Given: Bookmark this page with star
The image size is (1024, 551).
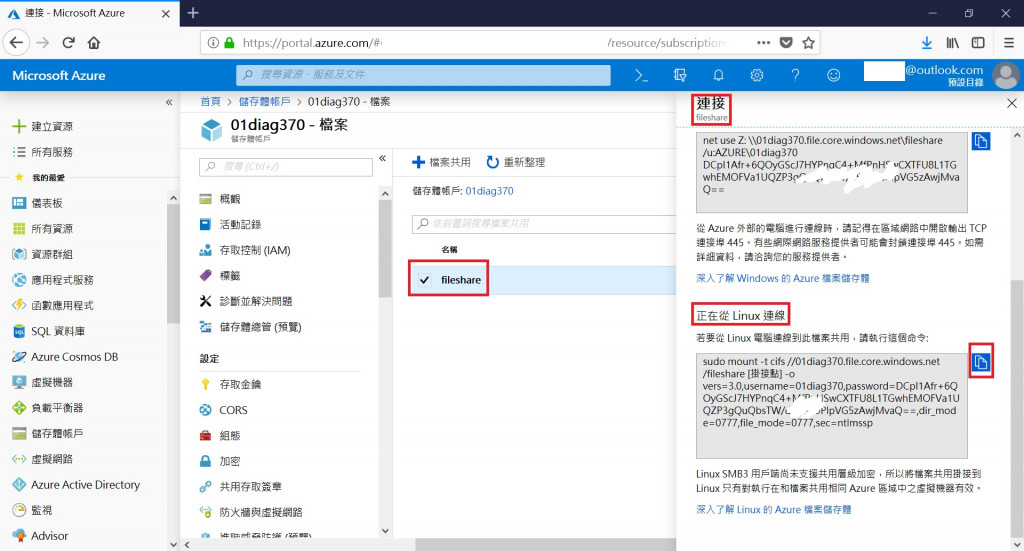Looking at the screenshot, I should (808, 42).
